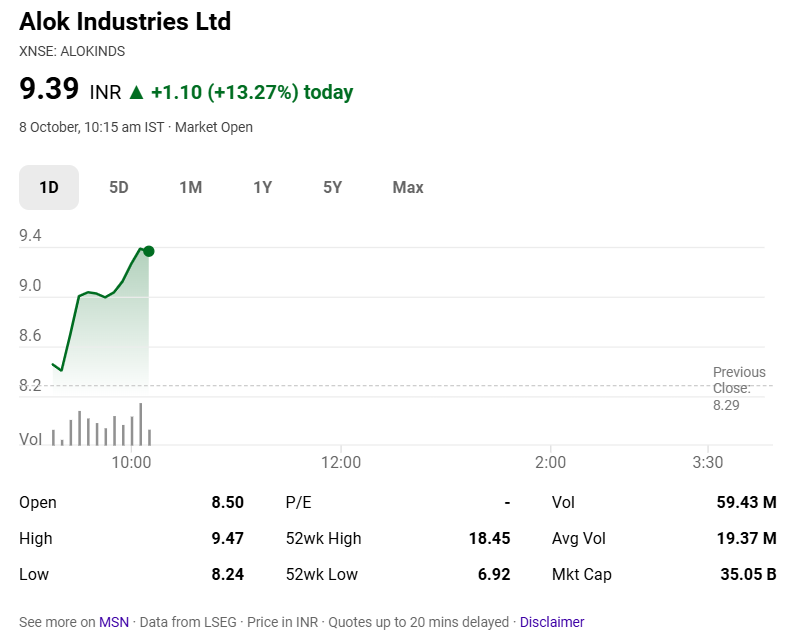The width and height of the screenshot is (793, 635).
Task: Click the Previous Close 8.29 label
Action: pyautogui.click(x=739, y=388)
